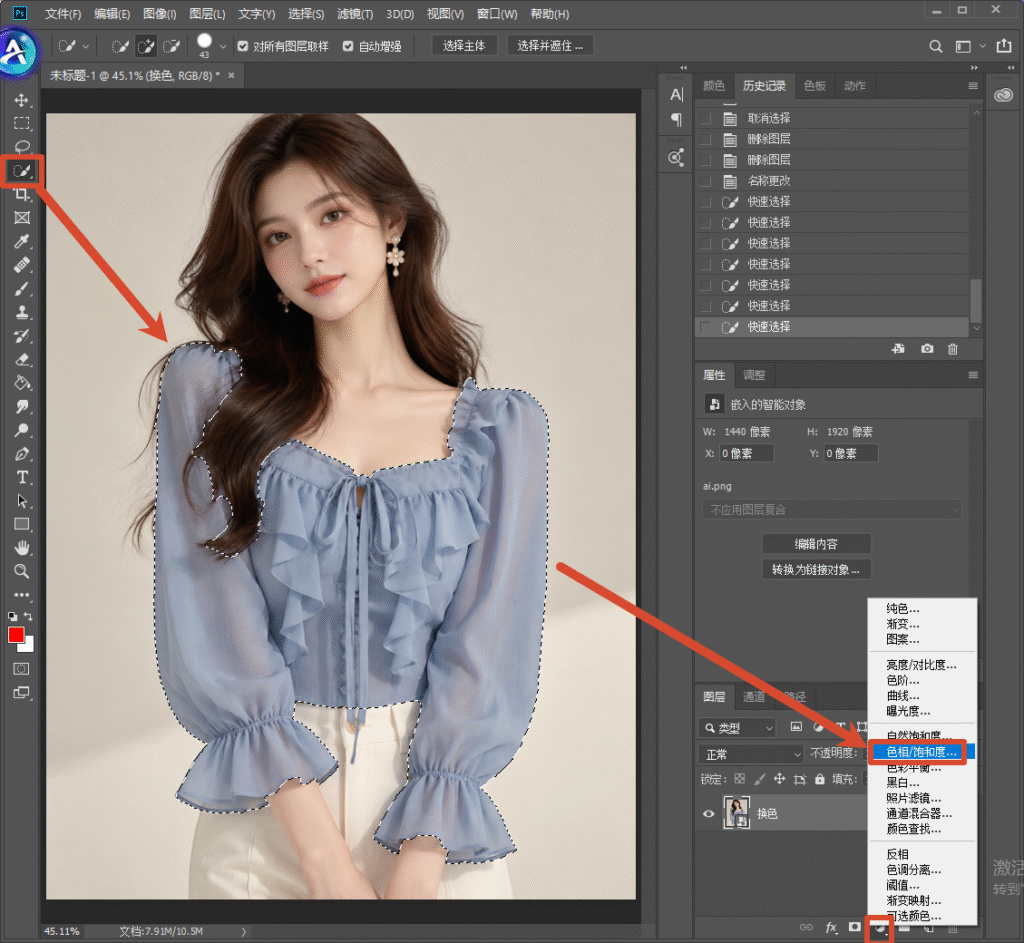Select the Spot Healing Brush tool
The width and height of the screenshot is (1024, 943).
pos(22,265)
